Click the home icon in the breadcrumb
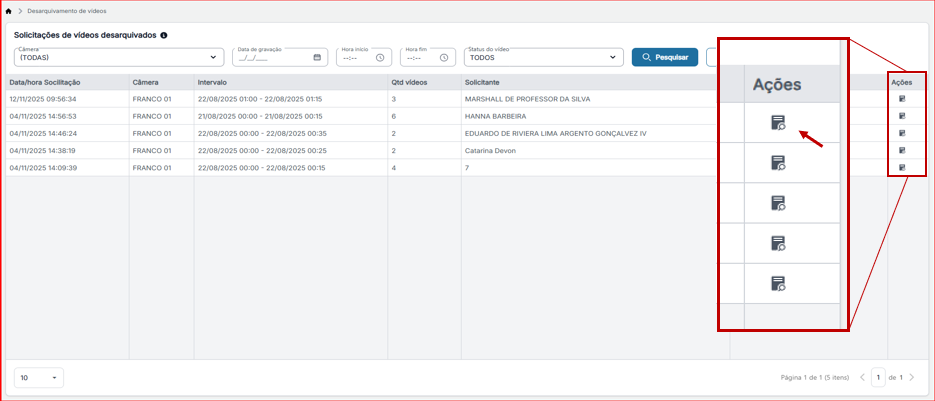This screenshot has width=935, height=401. click(x=8, y=11)
